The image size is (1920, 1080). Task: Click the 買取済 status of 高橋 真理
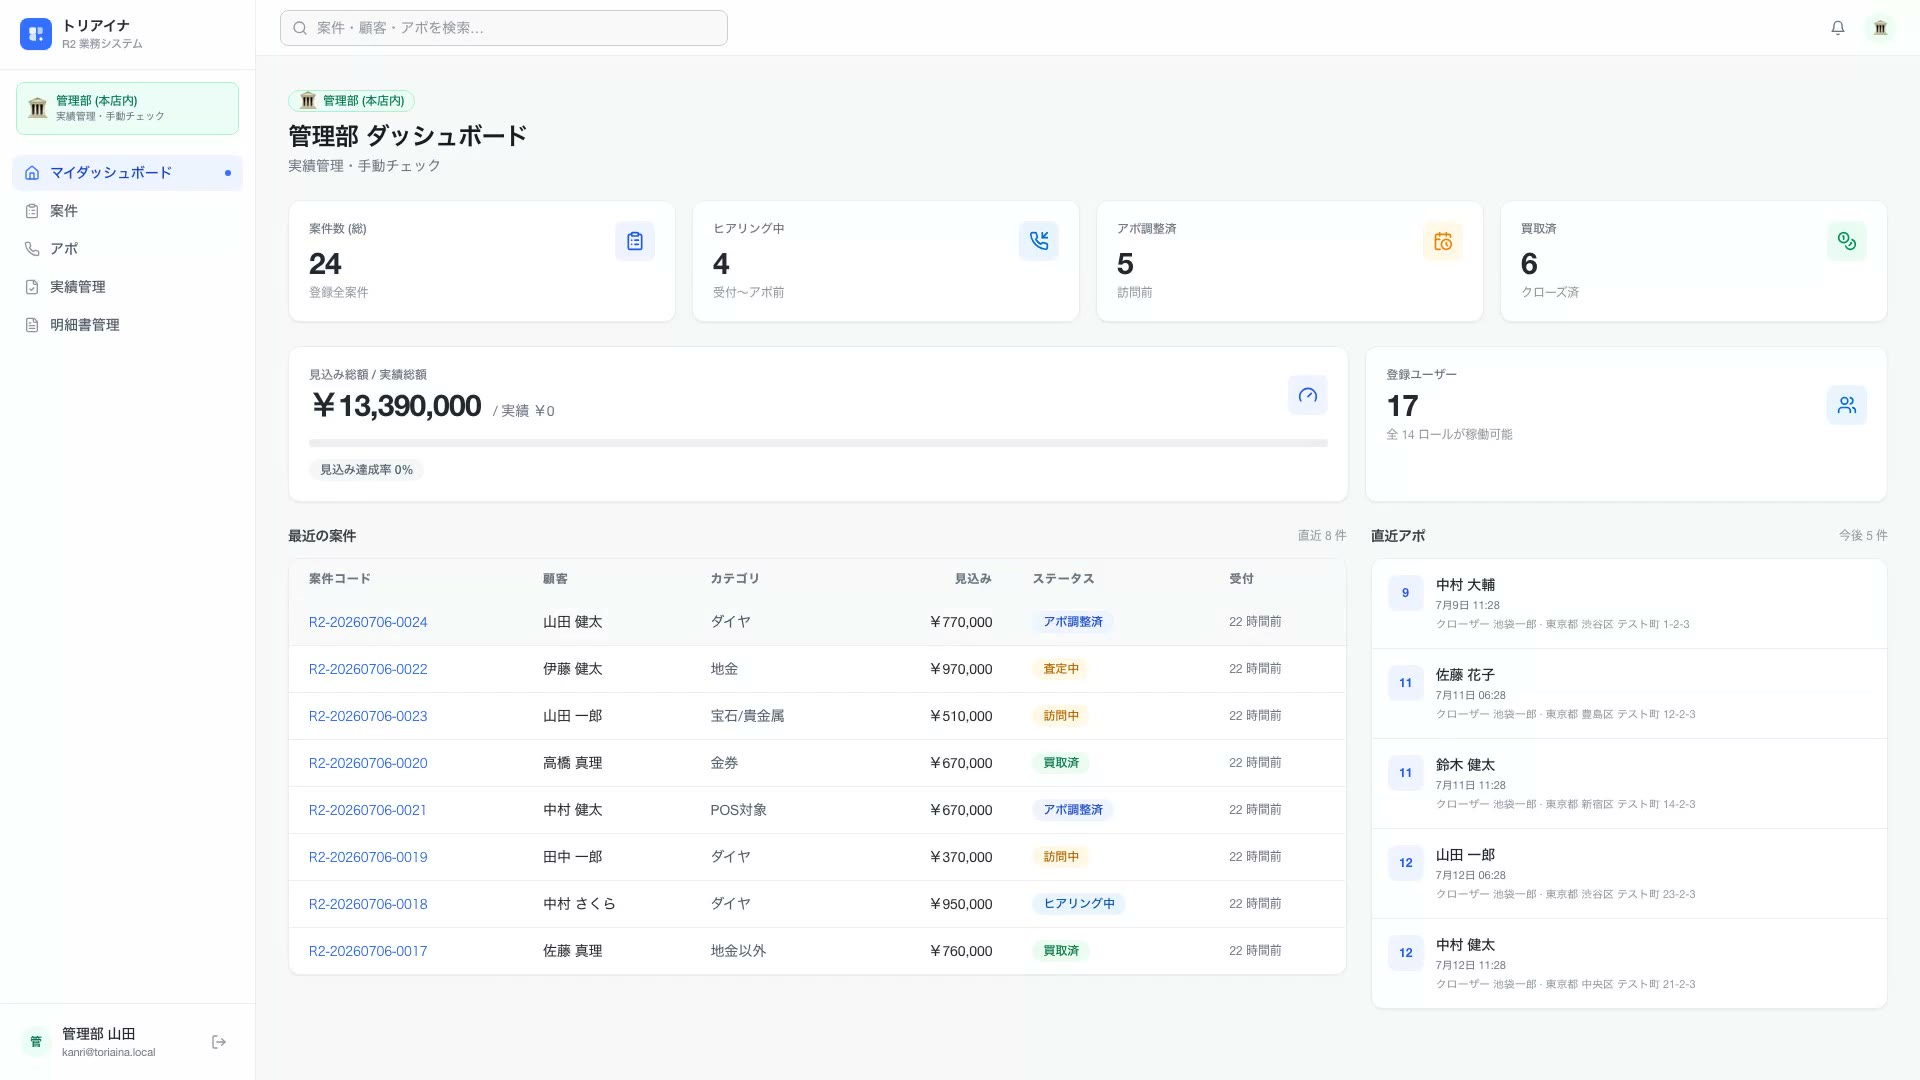point(1060,763)
